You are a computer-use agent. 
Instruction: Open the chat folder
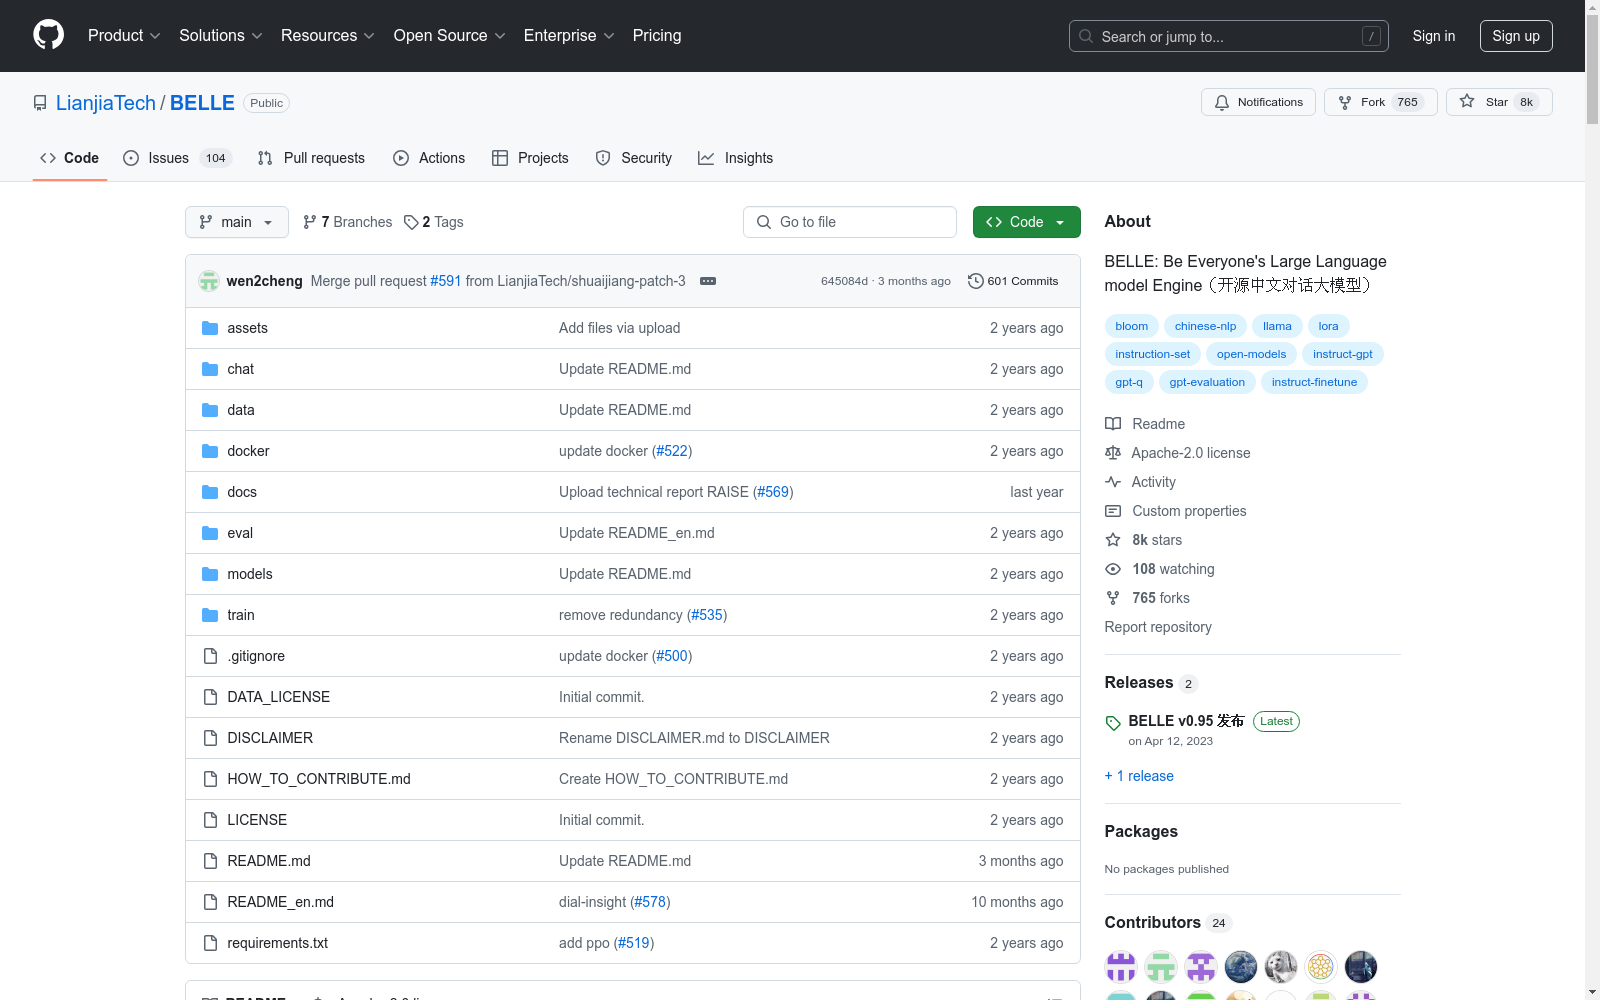240,369
